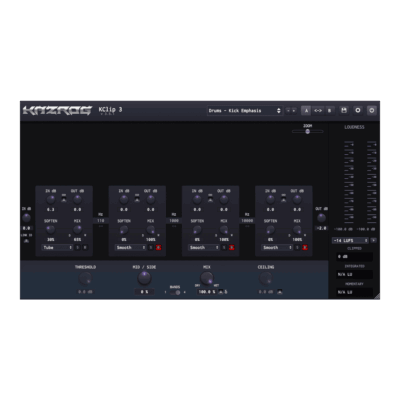The width and height of the screenshot is (400, 400).
Task: Click the Ceiling knob
Action: [266, 278]
